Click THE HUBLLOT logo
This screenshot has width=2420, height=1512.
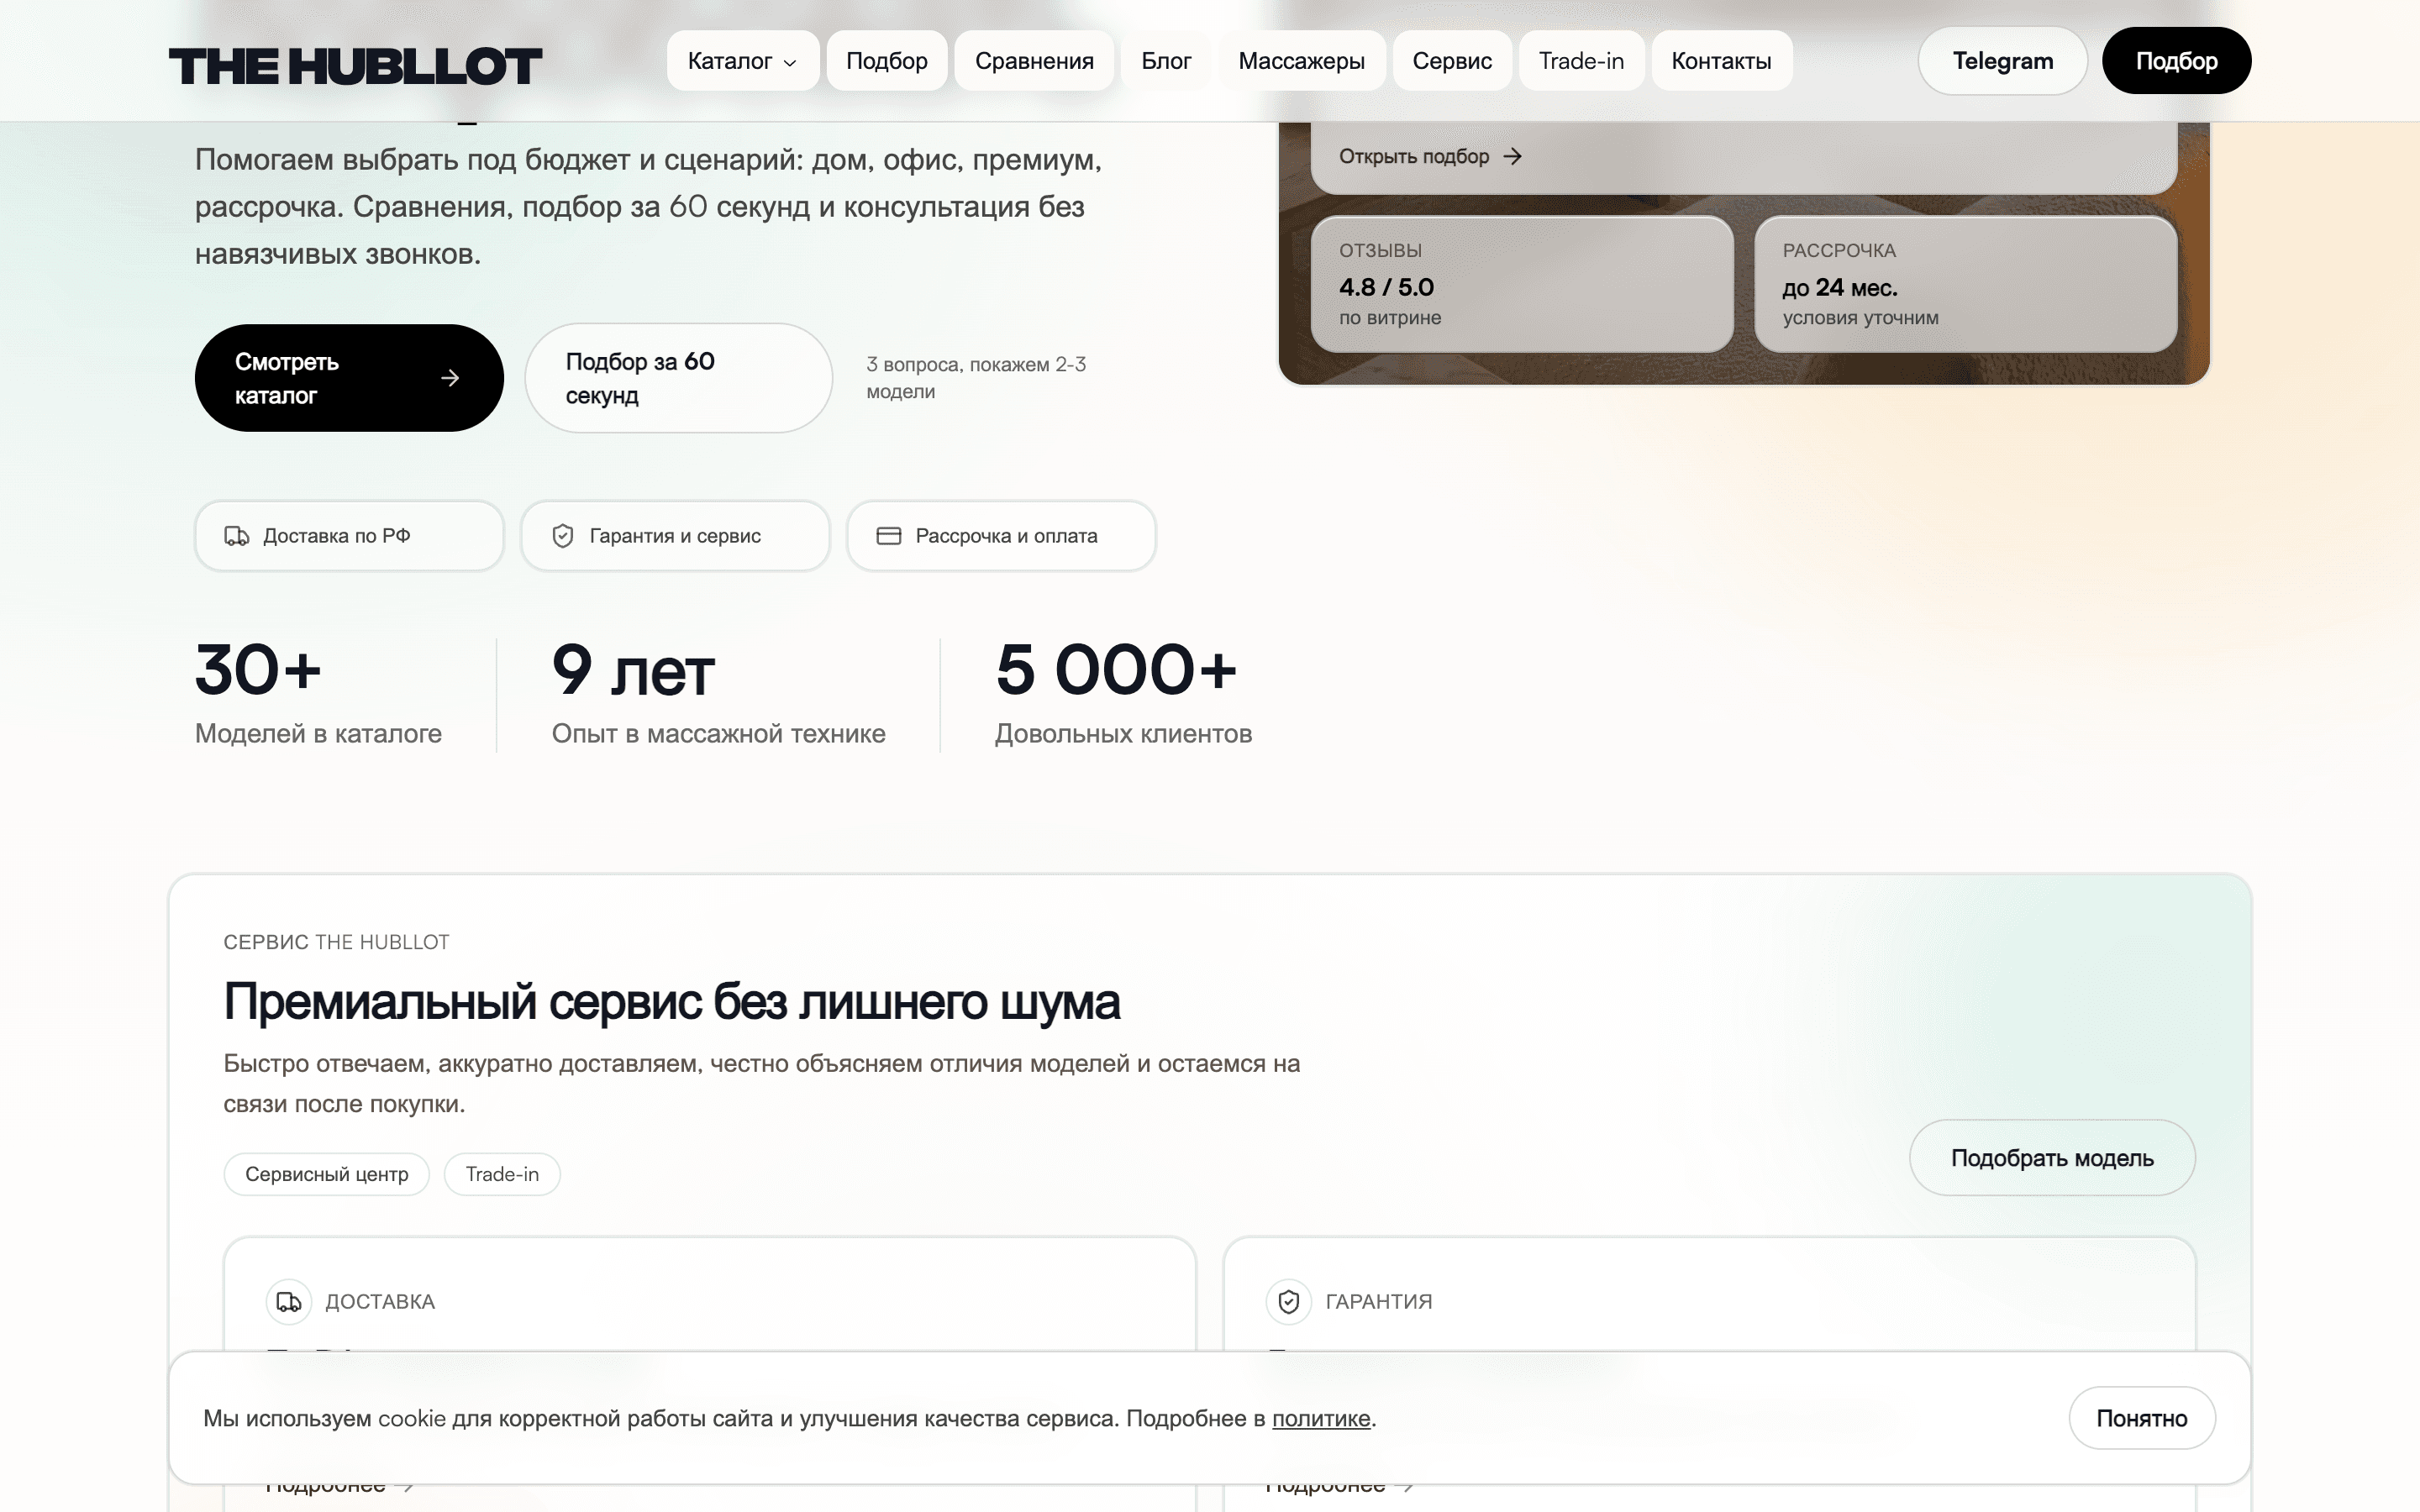(355, 65)
